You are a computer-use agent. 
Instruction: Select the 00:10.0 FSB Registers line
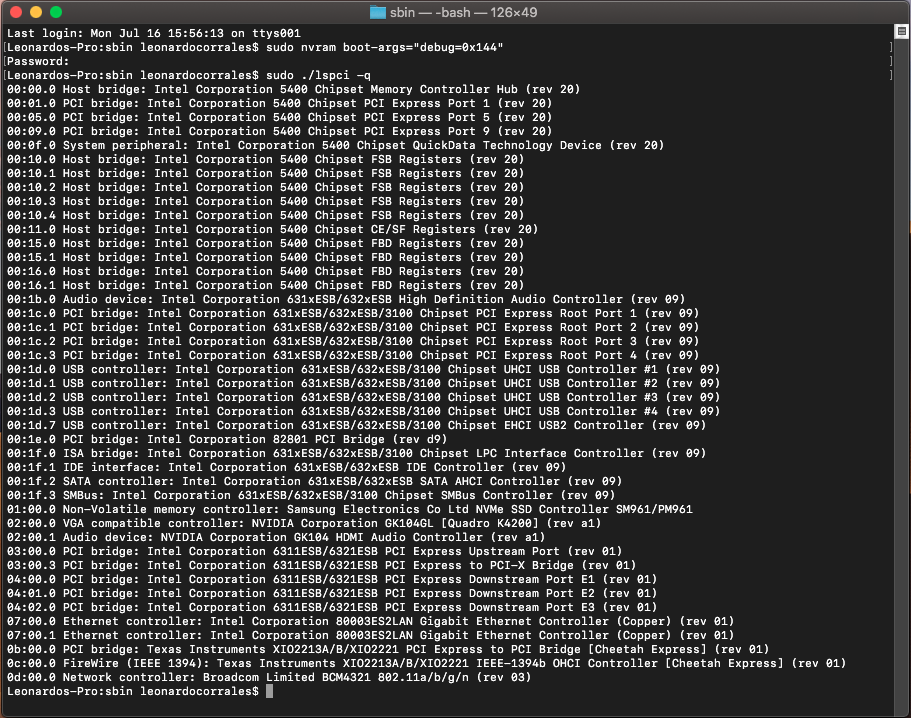(266, 159)
